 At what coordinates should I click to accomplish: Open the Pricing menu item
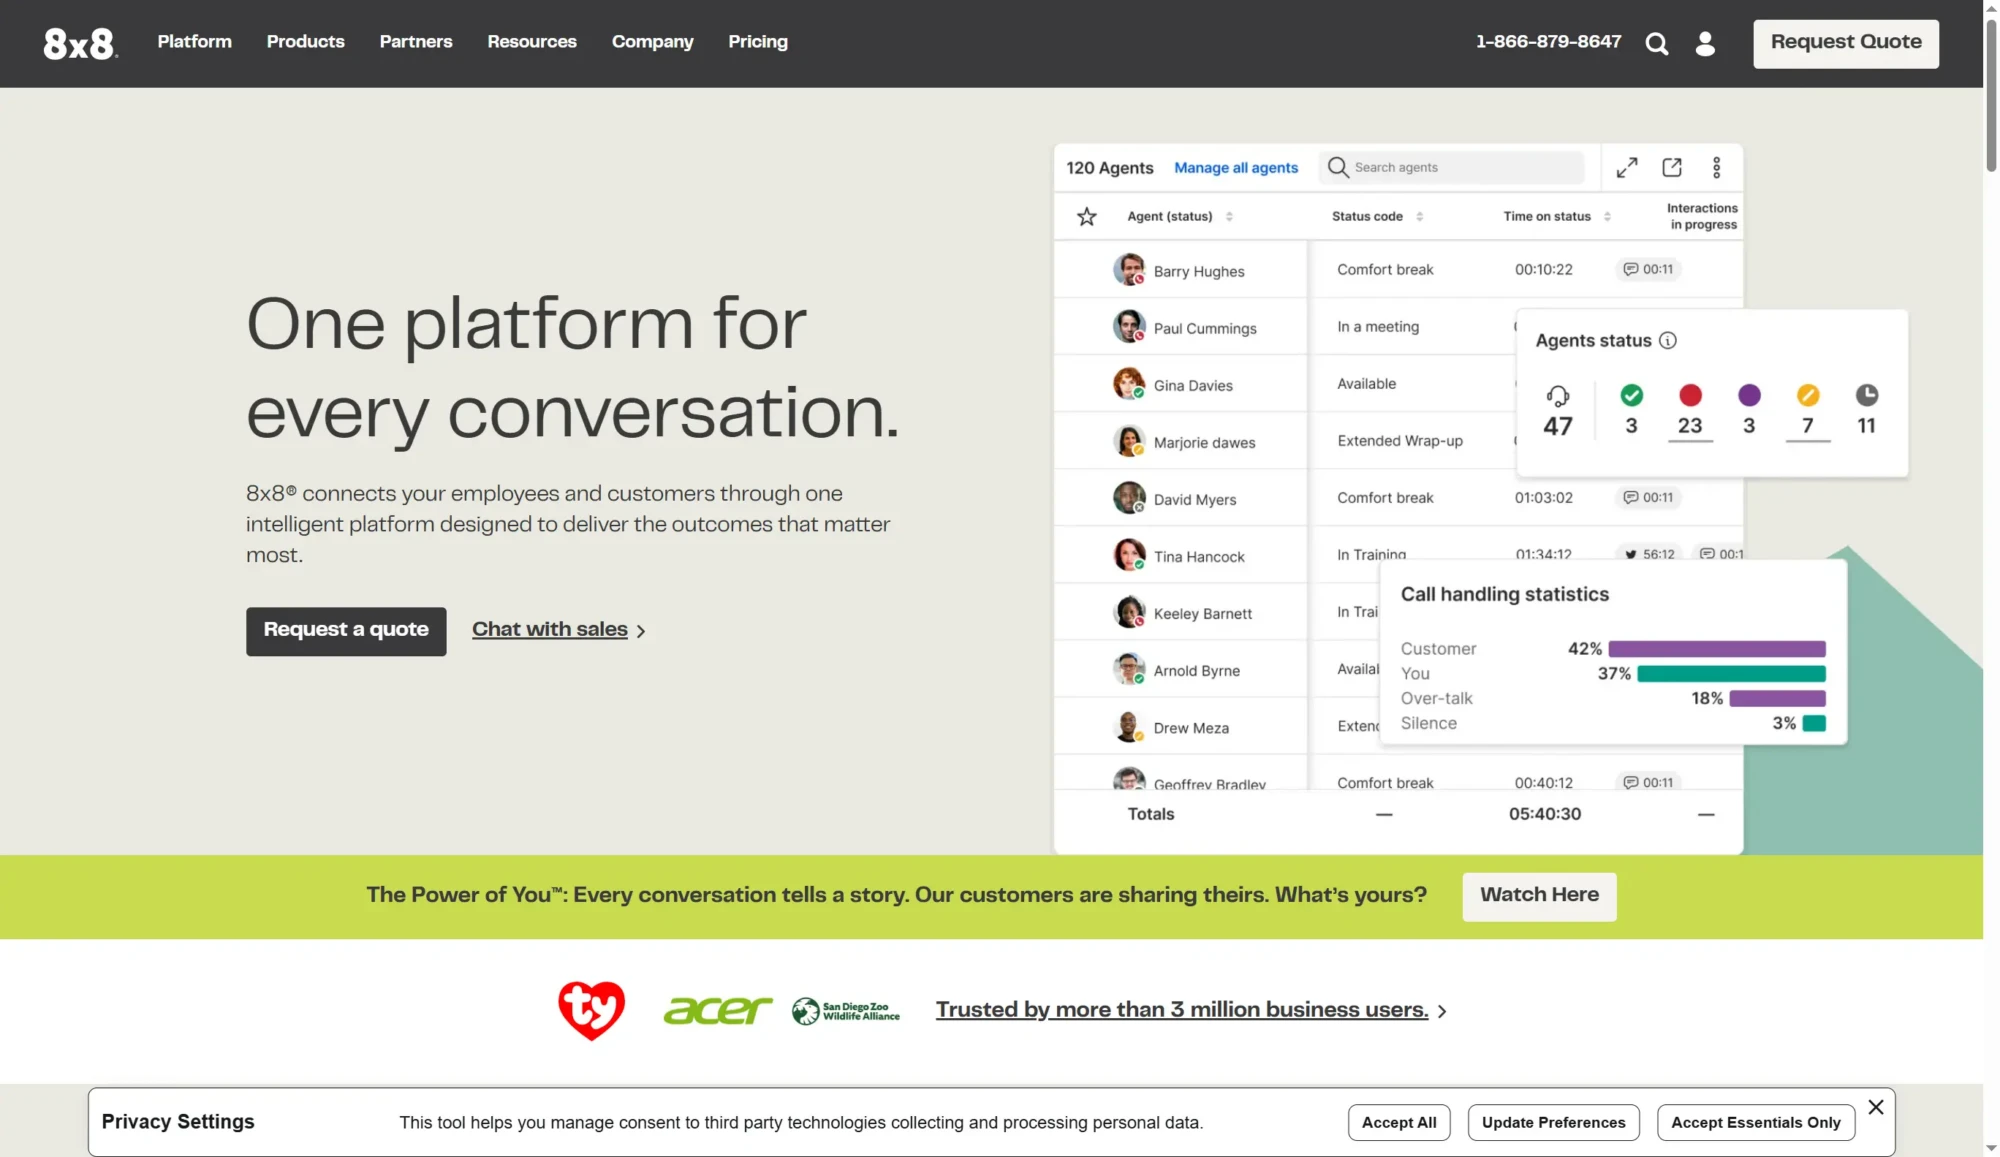point(758,42)
